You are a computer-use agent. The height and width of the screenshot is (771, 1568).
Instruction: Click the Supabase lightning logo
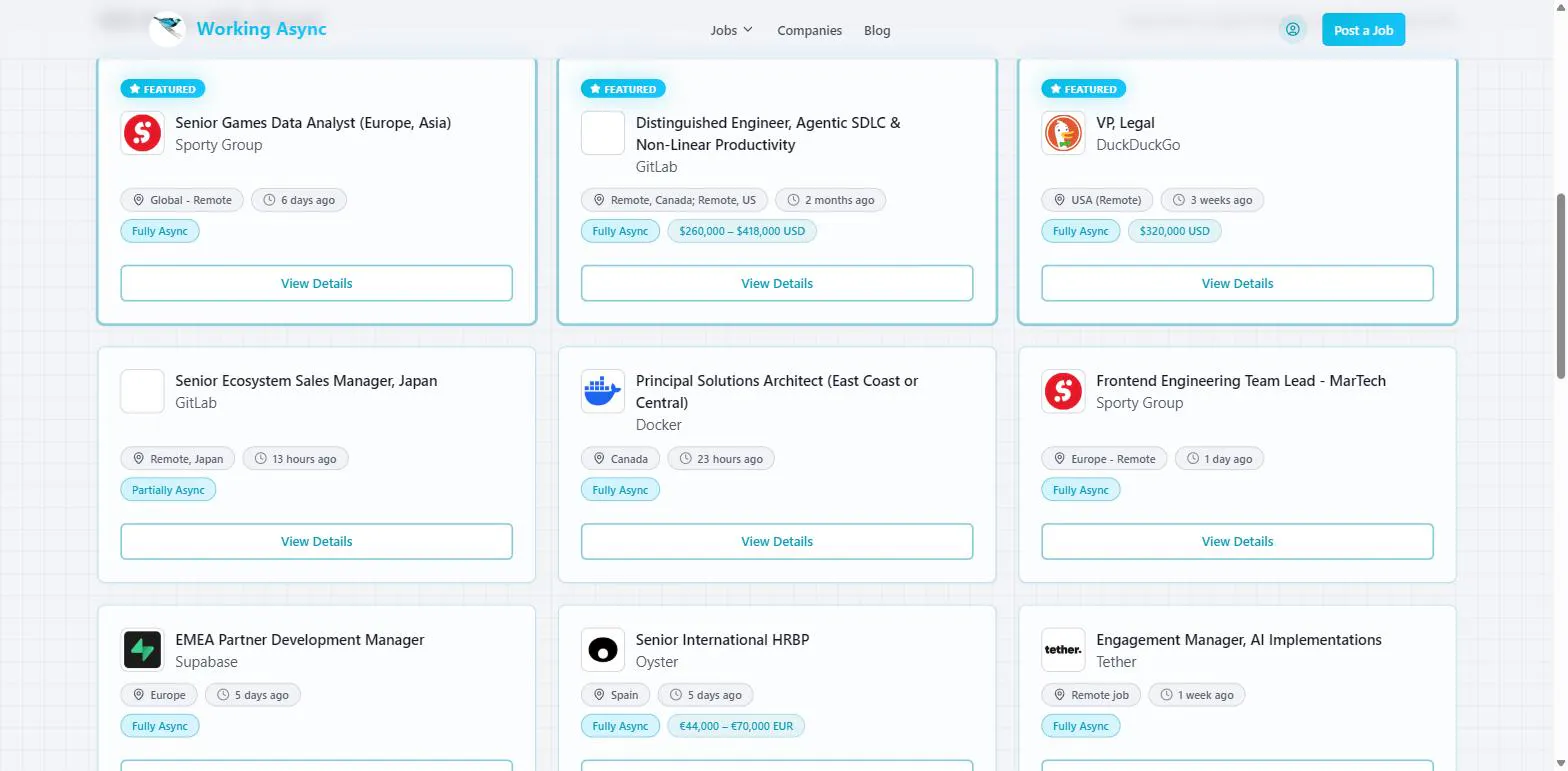142,650
